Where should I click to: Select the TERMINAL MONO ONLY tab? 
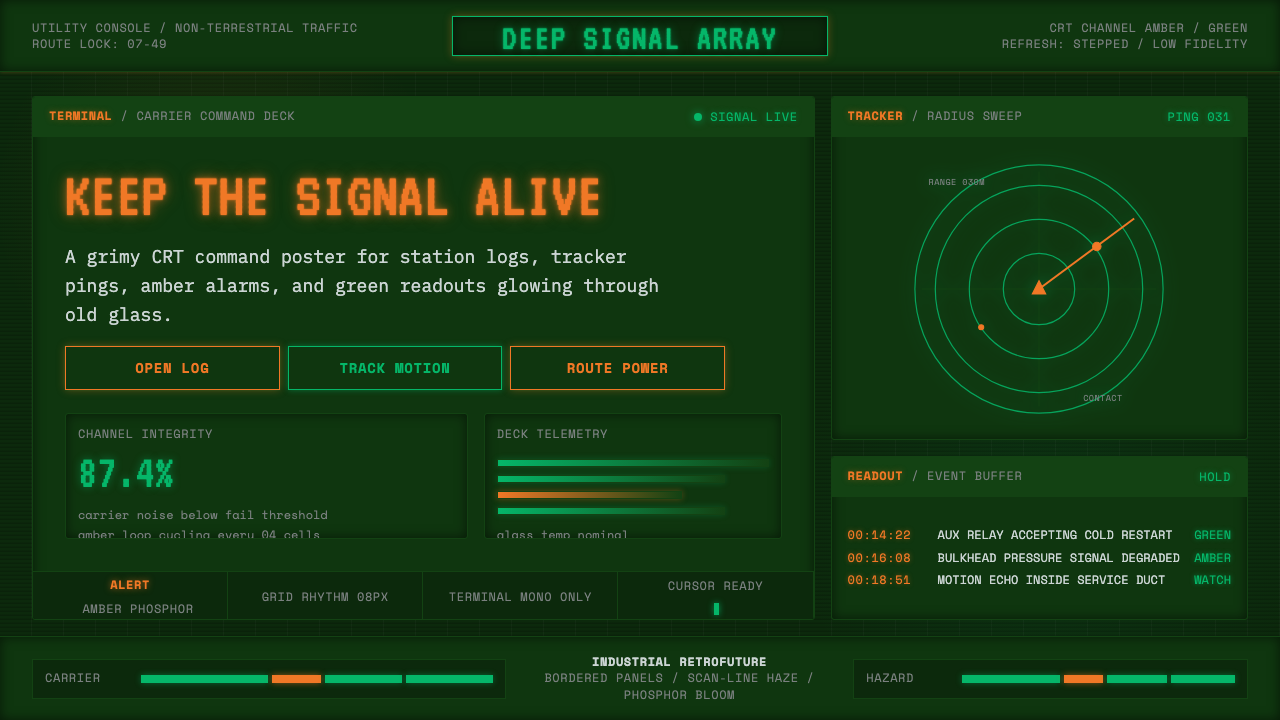pyautogui.click(x=520, y=596)
